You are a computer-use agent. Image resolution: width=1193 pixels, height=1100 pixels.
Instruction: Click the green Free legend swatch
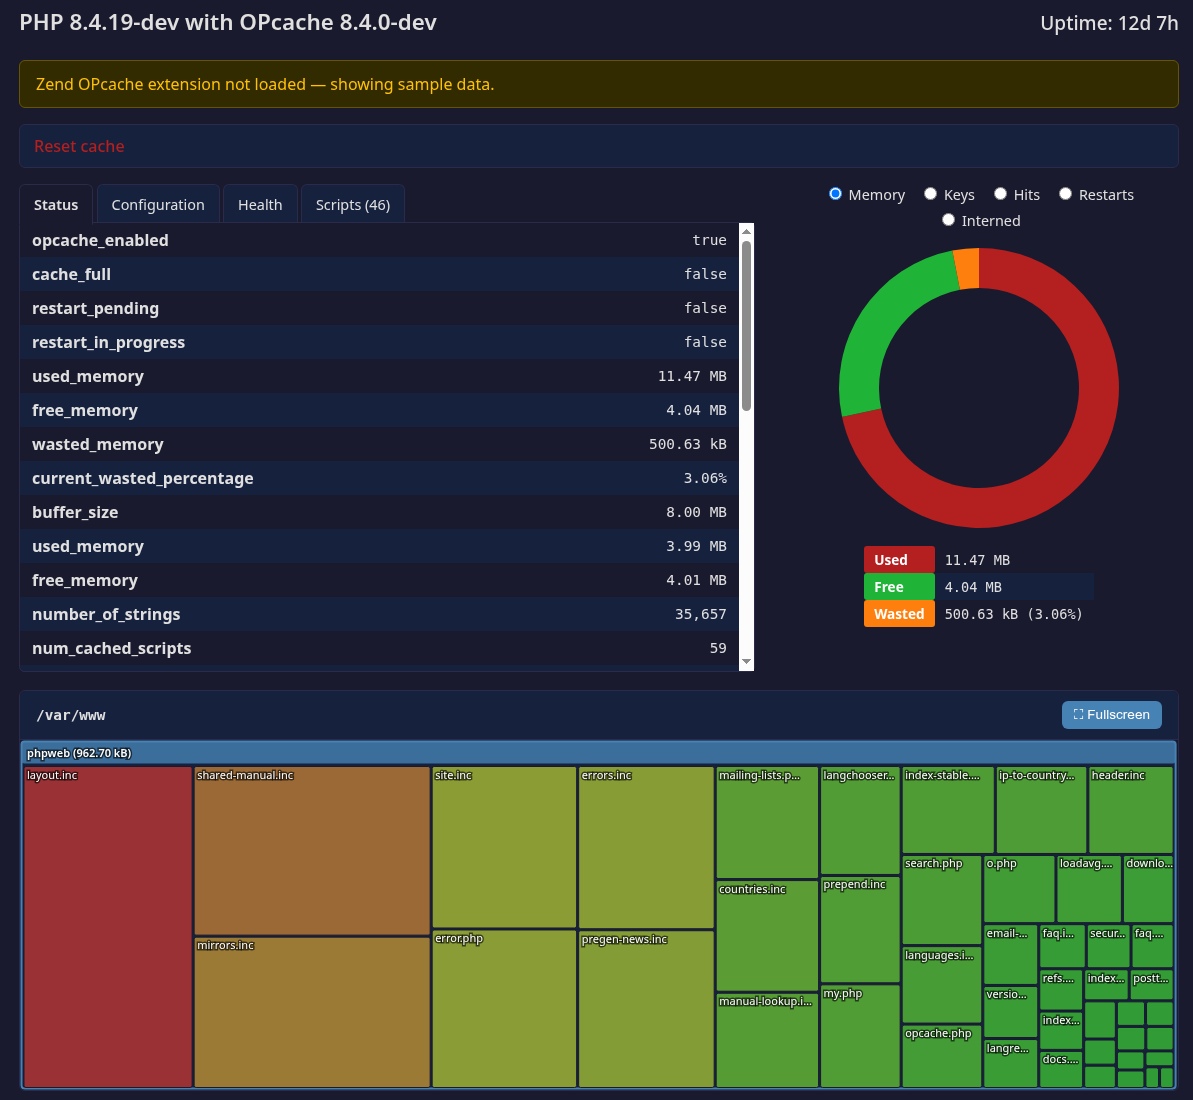click(x=897, y=586)
